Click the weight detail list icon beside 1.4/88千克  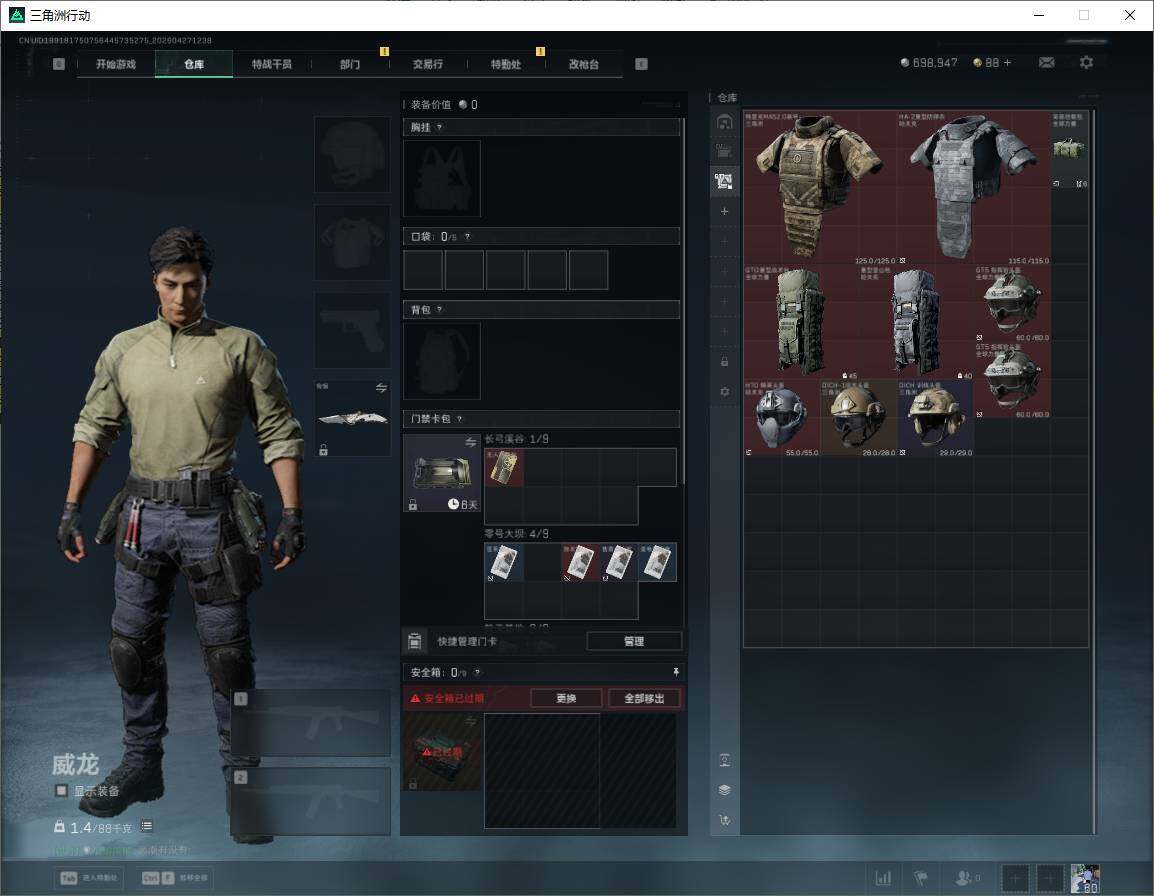146,826
